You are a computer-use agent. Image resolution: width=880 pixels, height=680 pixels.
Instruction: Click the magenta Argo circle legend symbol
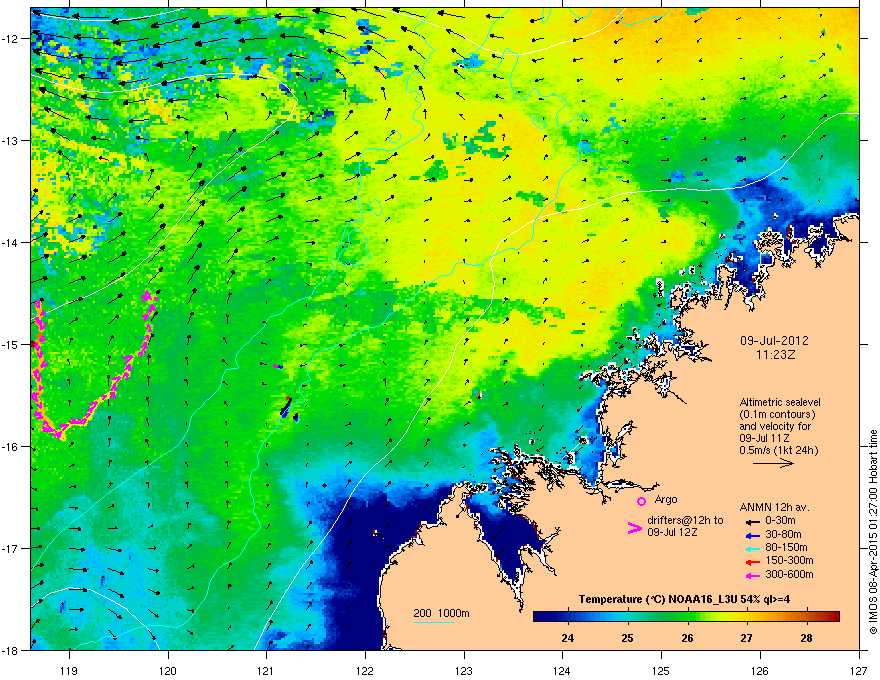(641, 501)
